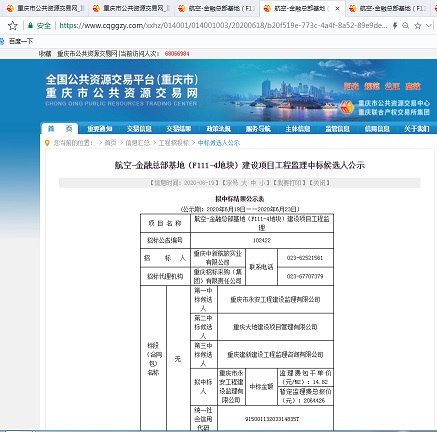
Task: Click 重庆大地建设项目管理有限公司 cell
Action: [275, 327]
